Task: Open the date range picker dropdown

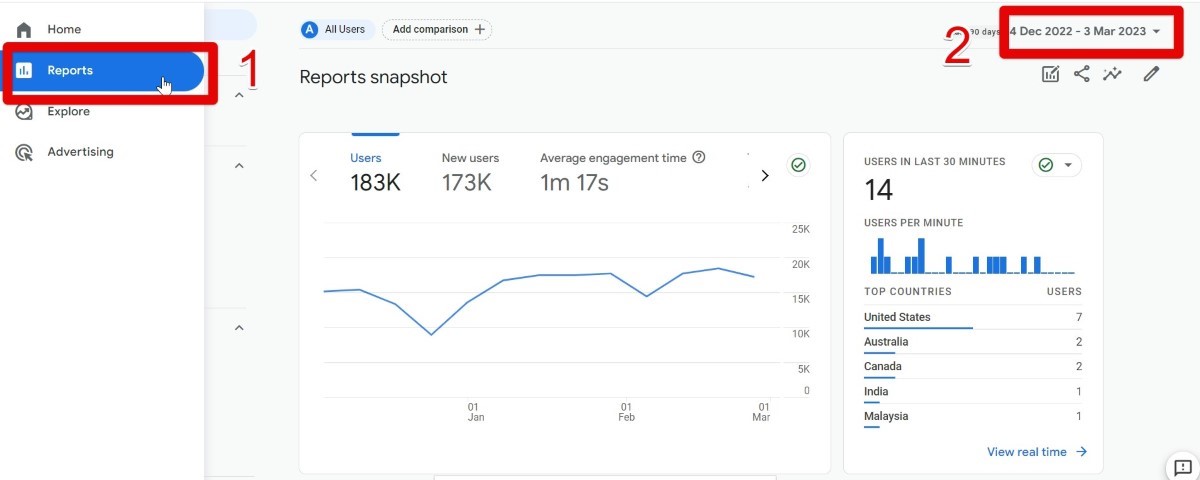Action: point(1085,31)
